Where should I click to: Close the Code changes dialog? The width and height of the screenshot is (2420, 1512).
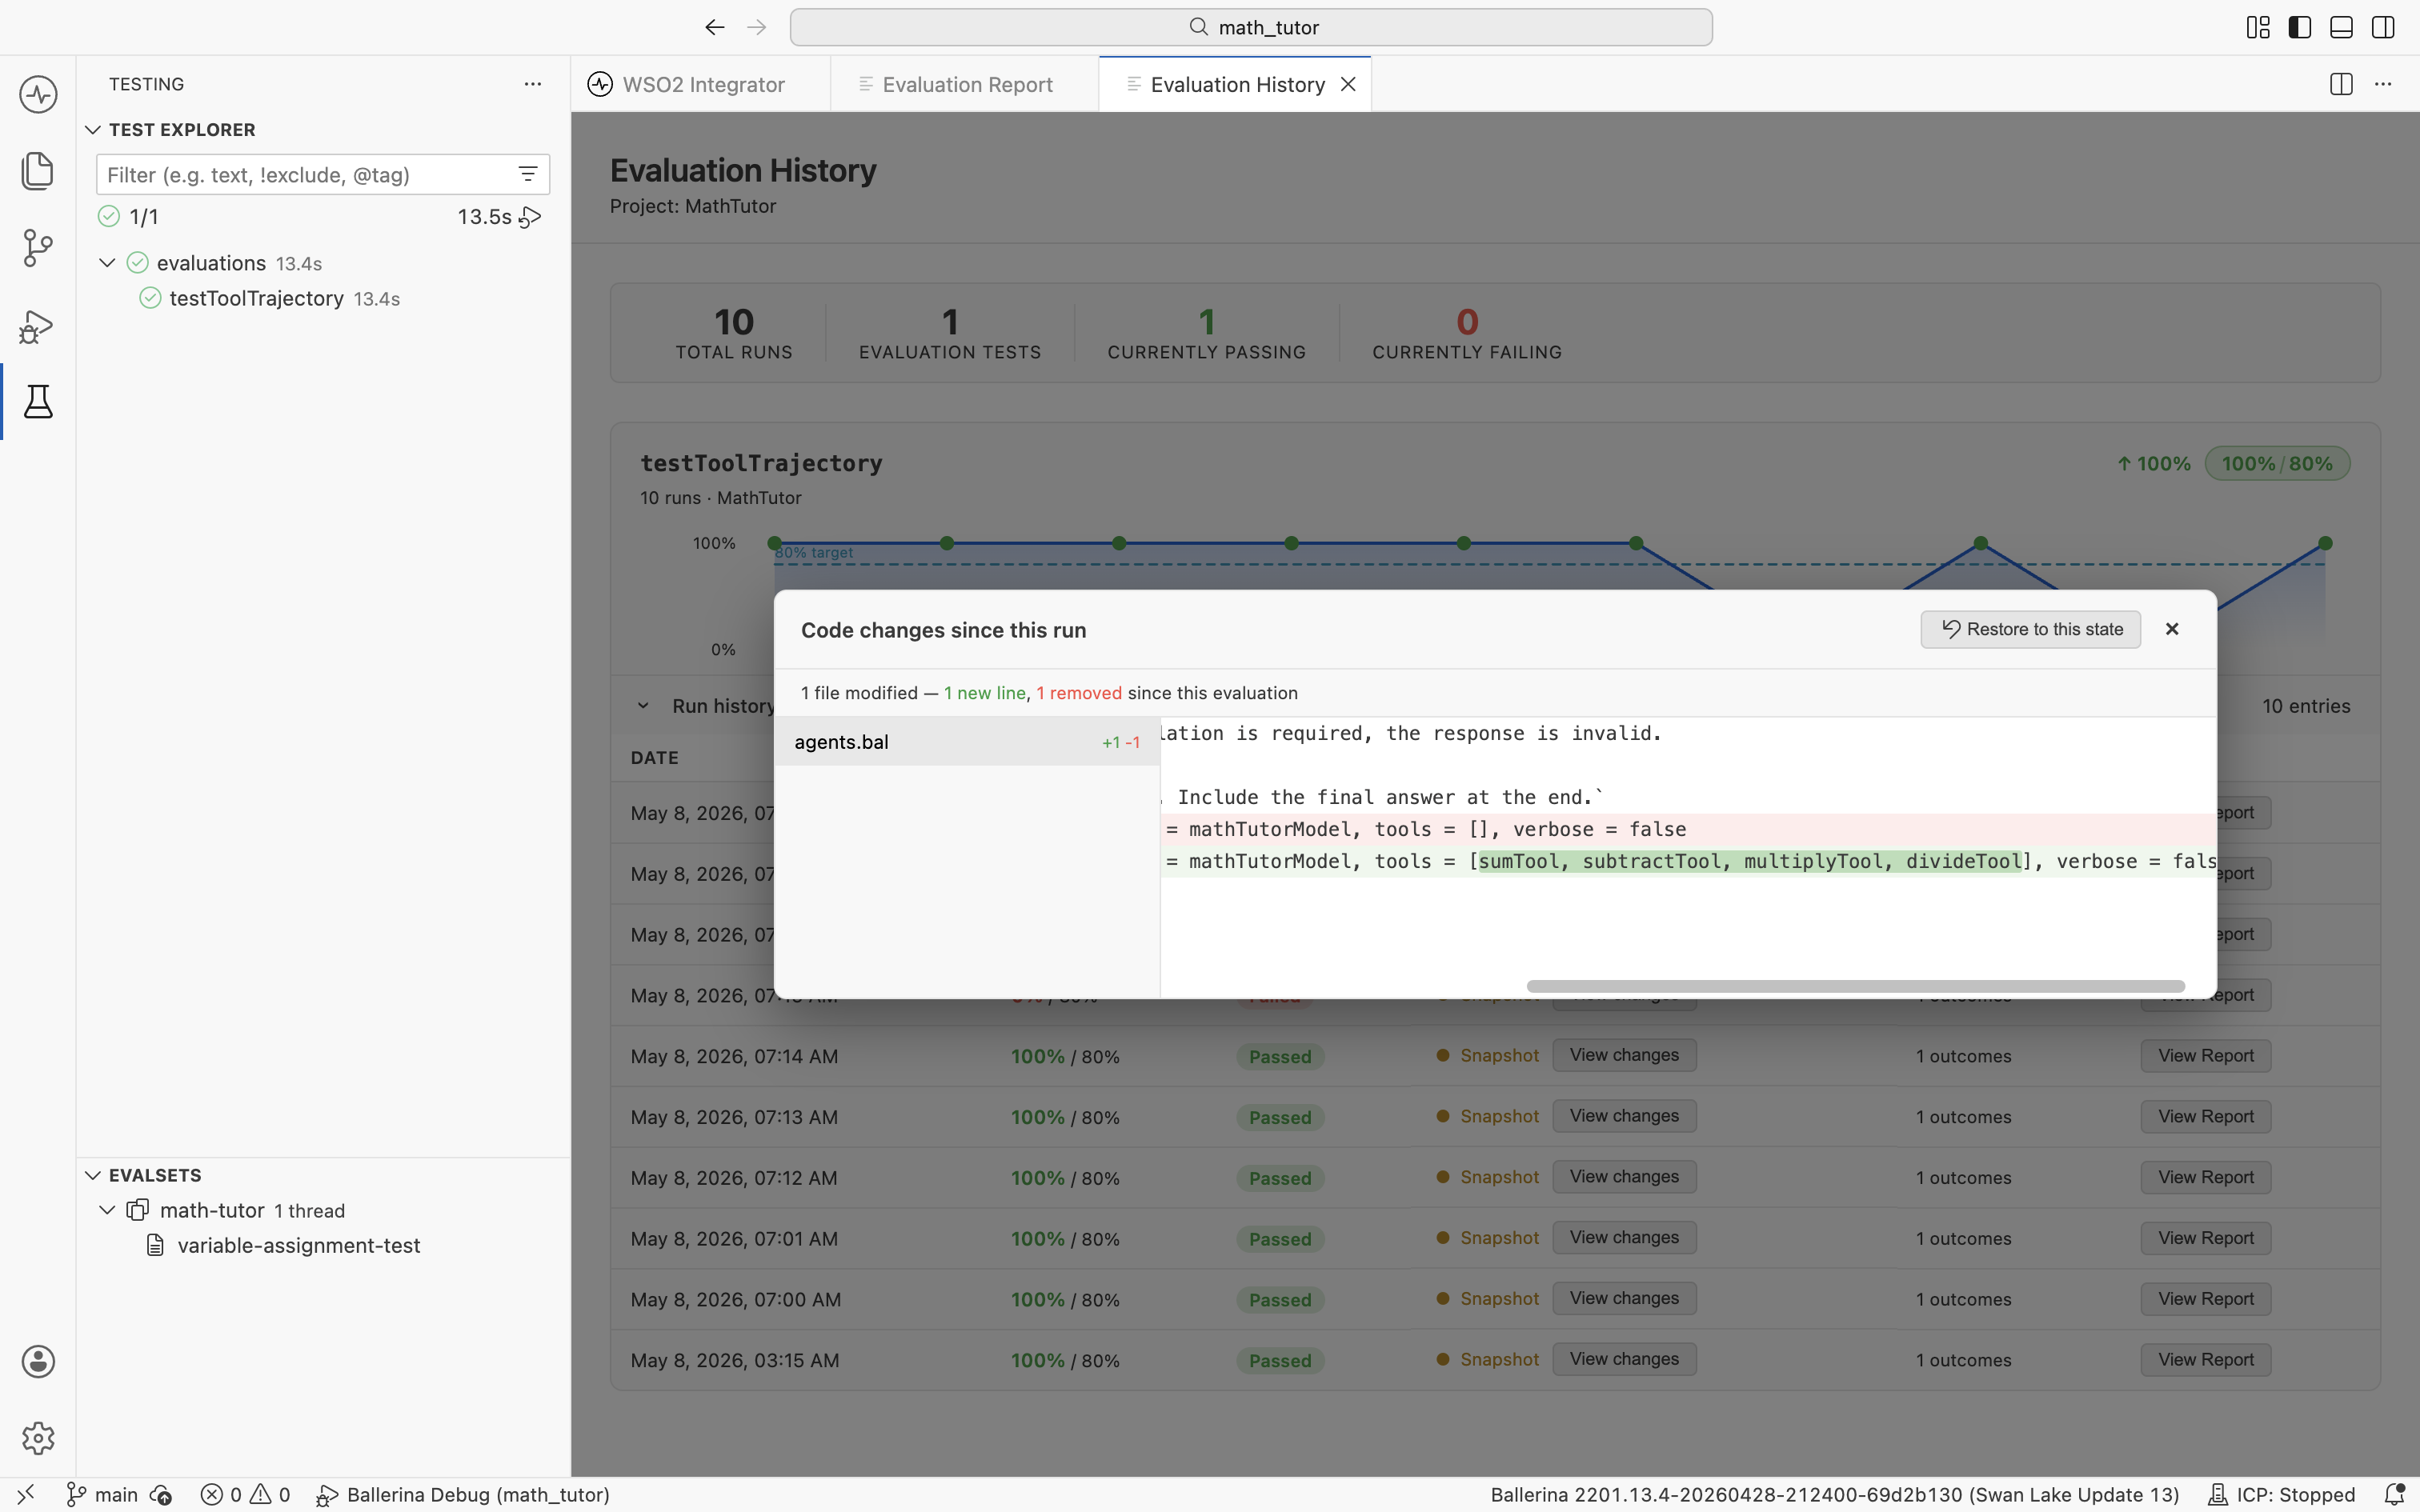tap(2172, 629)
